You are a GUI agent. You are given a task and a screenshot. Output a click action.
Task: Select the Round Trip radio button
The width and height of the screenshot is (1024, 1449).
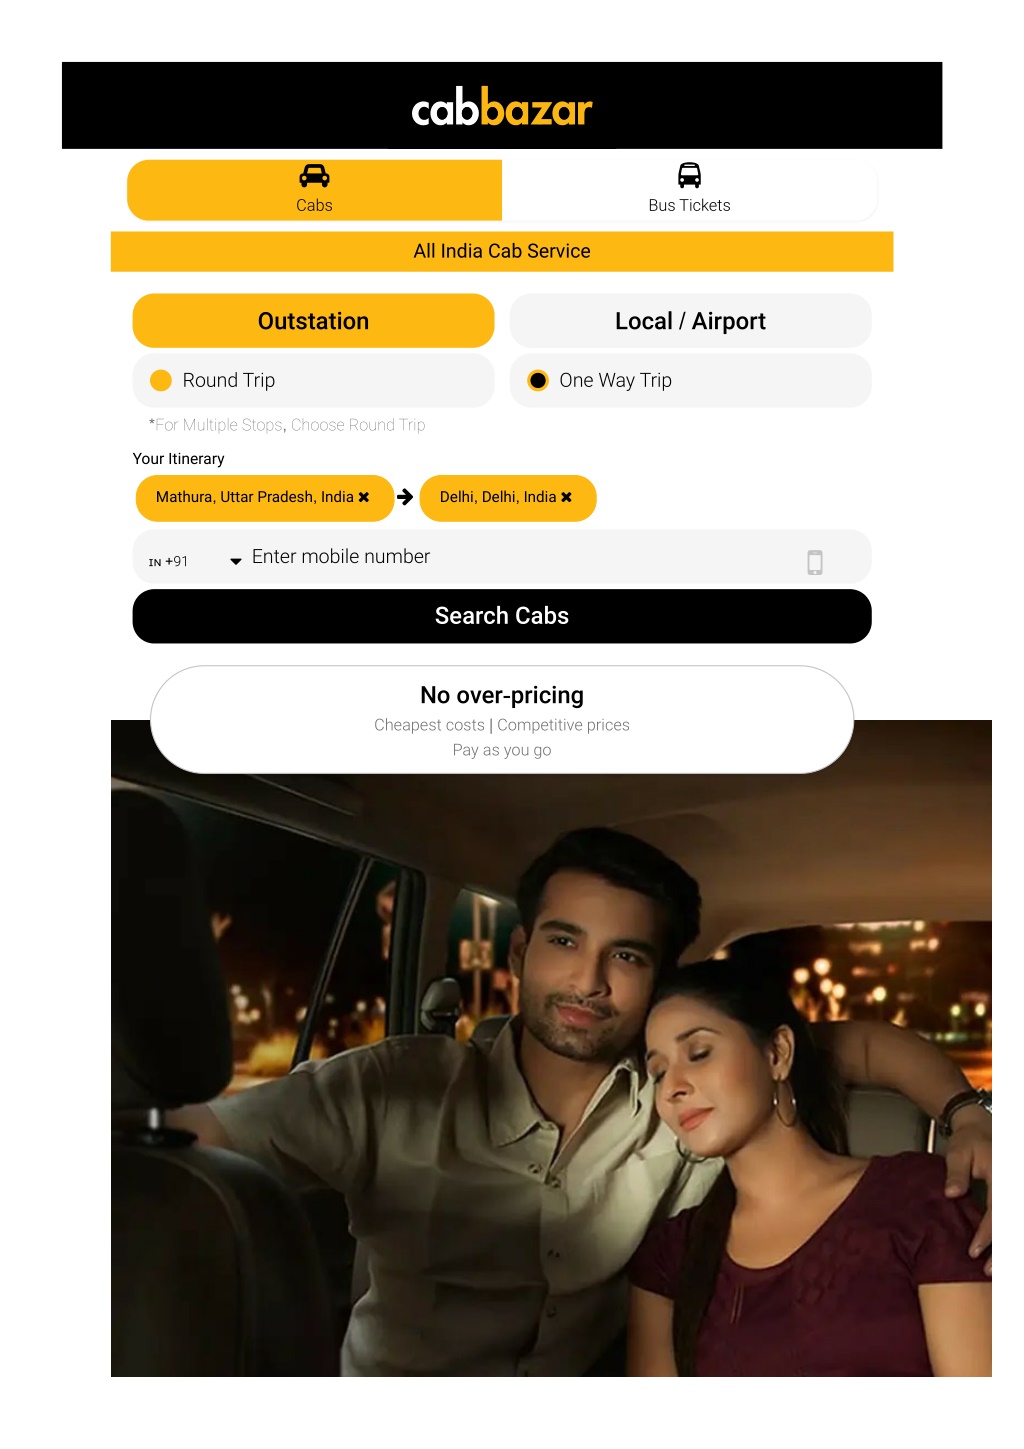point(161,380)
